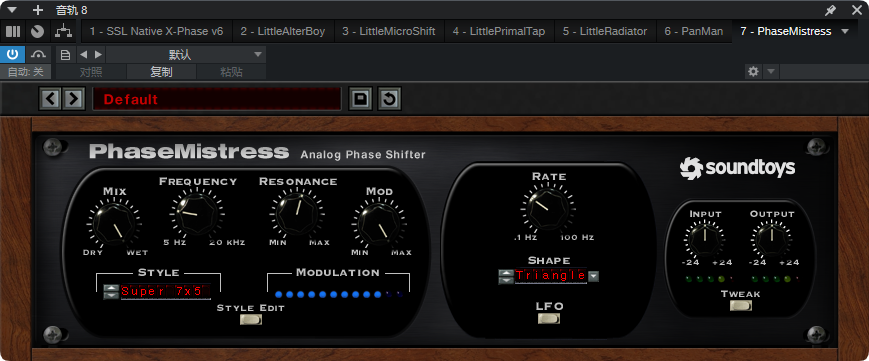Click the Default preset name display

click(x=217, y=99)
